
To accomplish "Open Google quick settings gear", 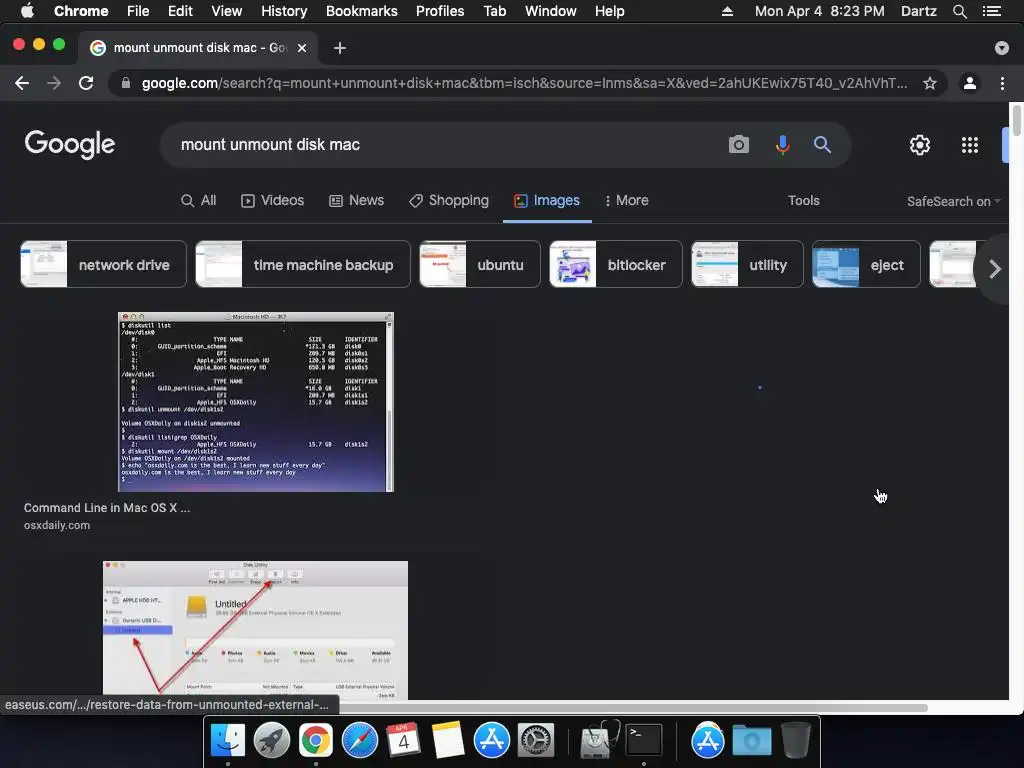I will (x=920, y=144).
